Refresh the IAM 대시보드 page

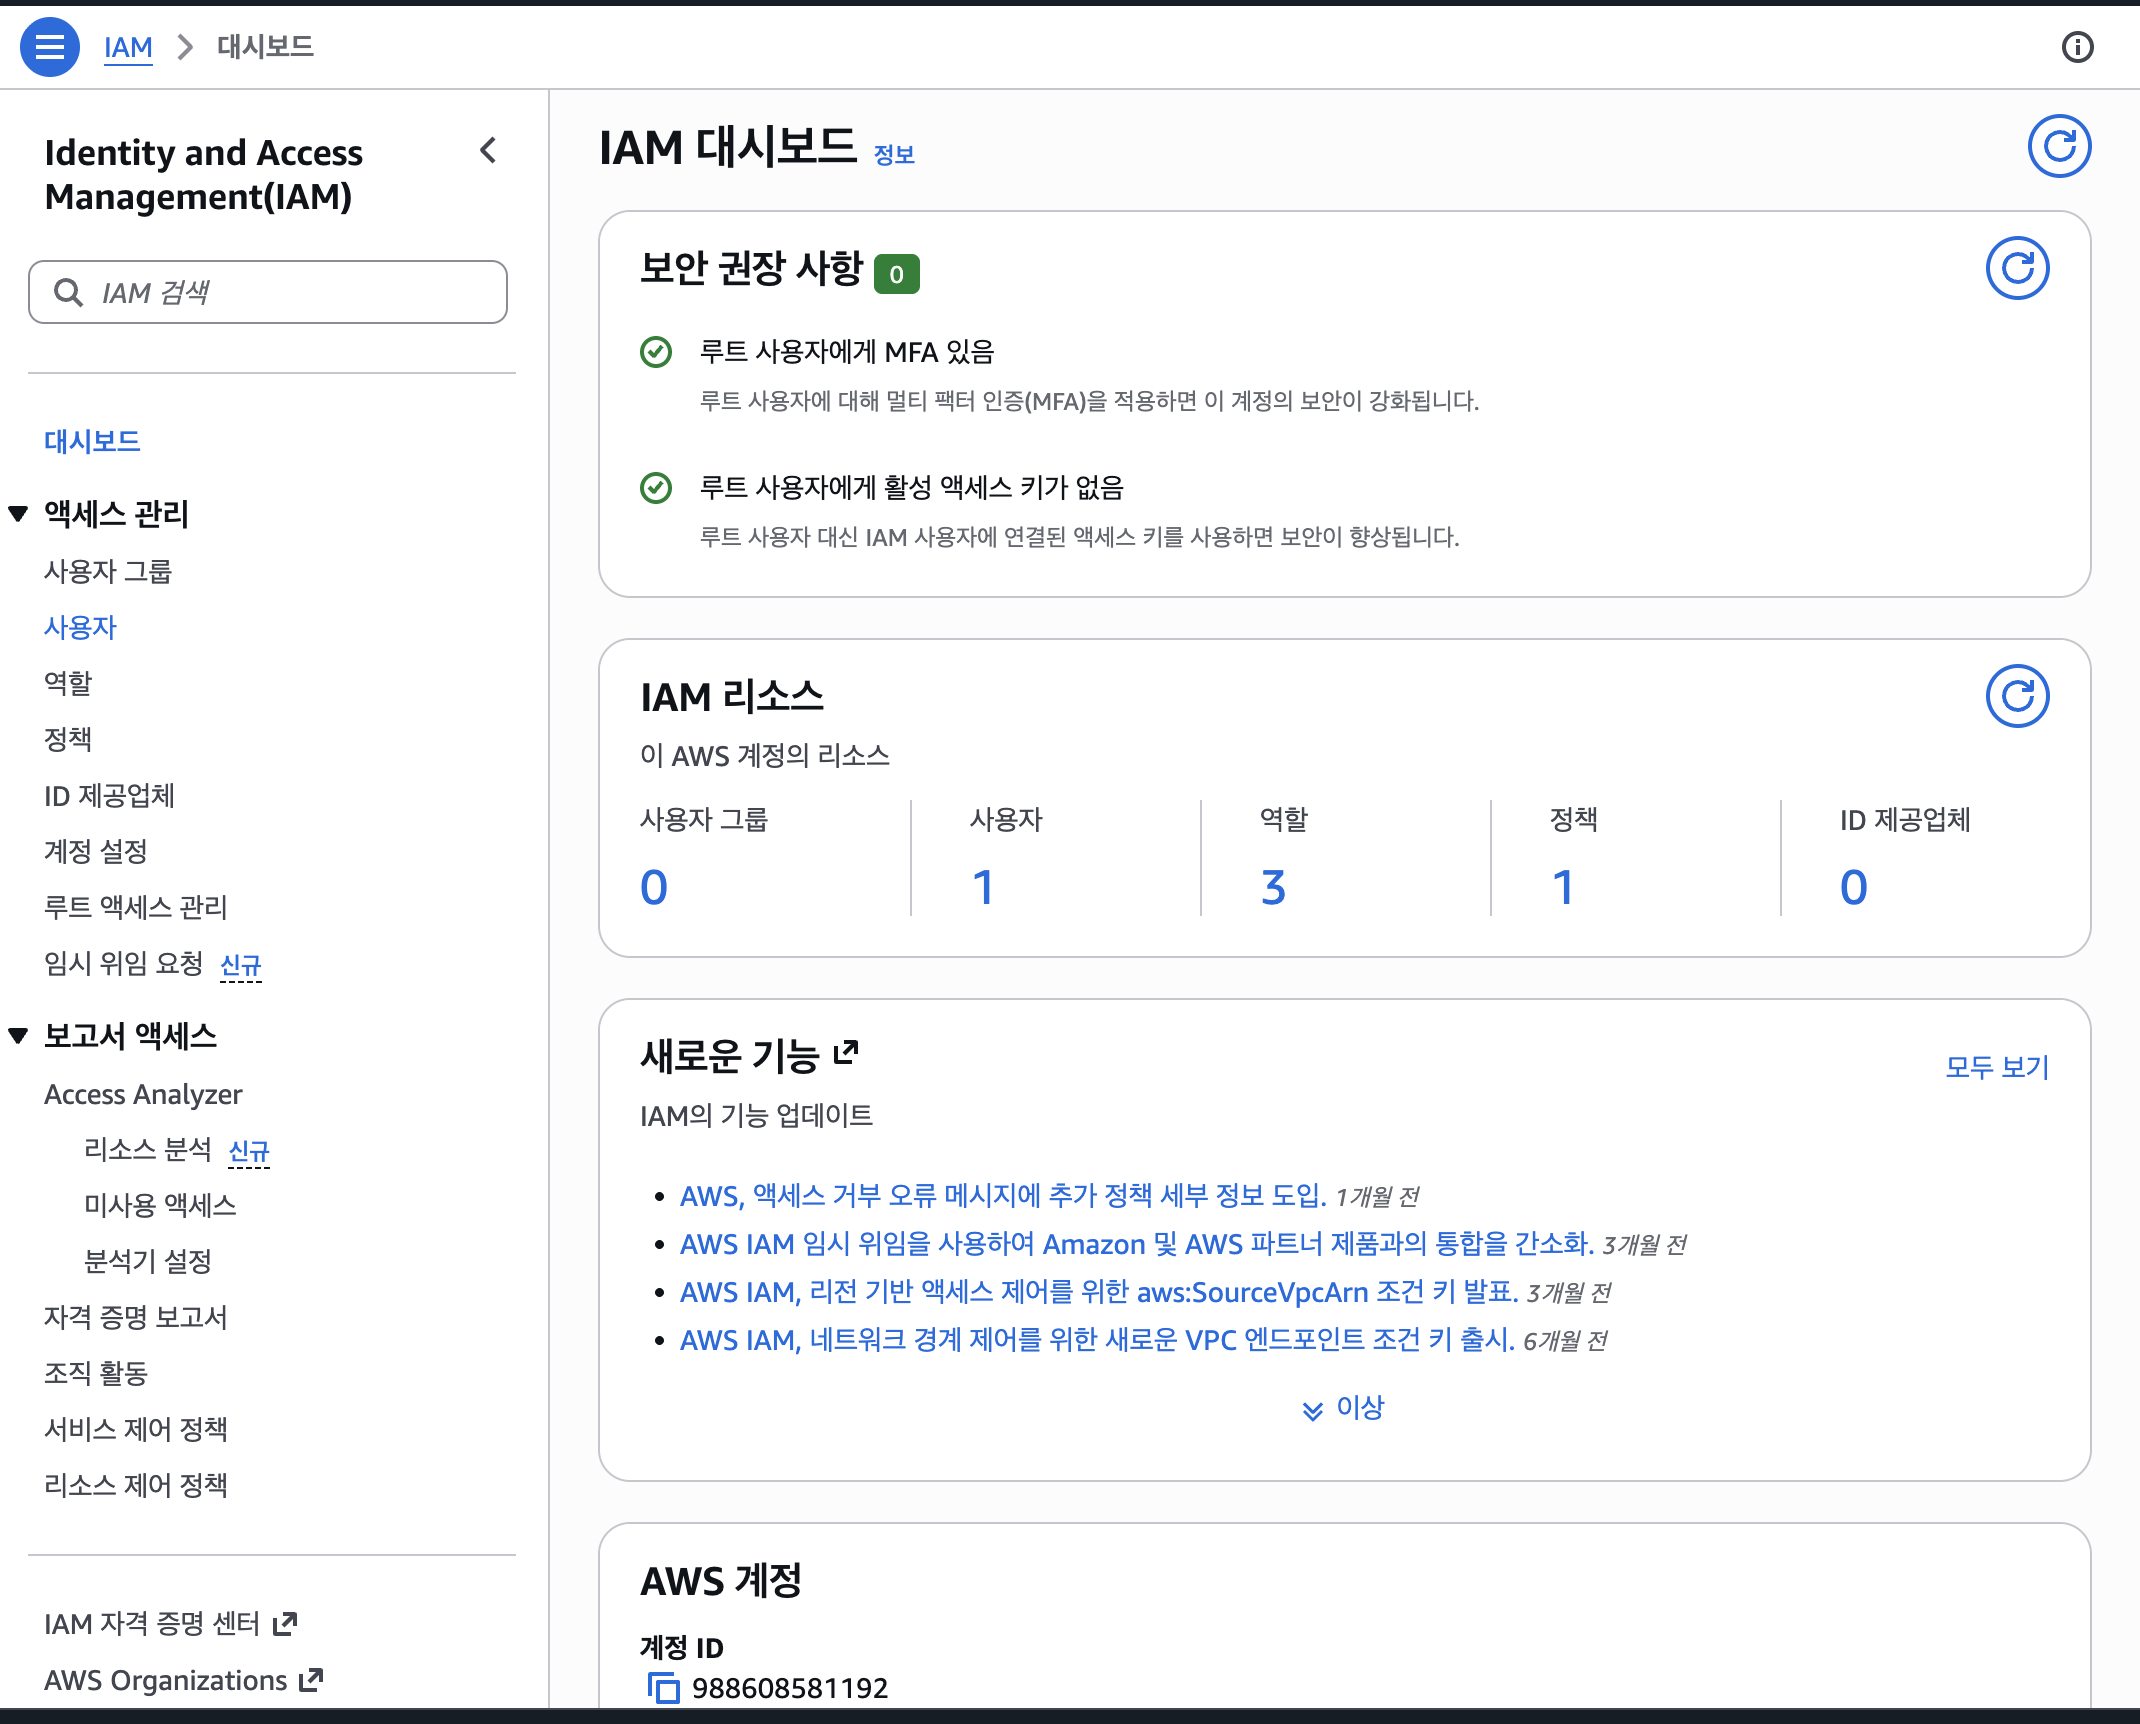point(2059,146)
